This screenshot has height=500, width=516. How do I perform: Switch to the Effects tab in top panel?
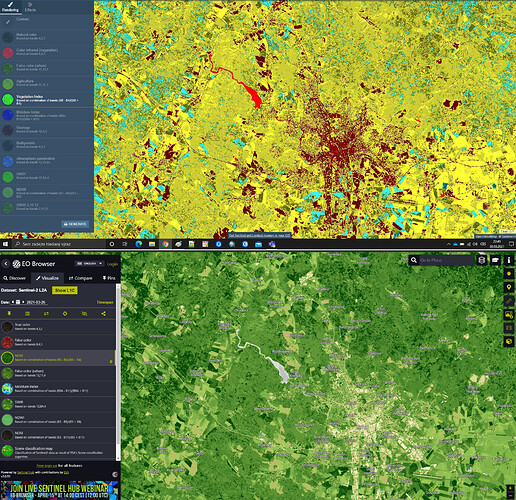[x=30, y=7]
